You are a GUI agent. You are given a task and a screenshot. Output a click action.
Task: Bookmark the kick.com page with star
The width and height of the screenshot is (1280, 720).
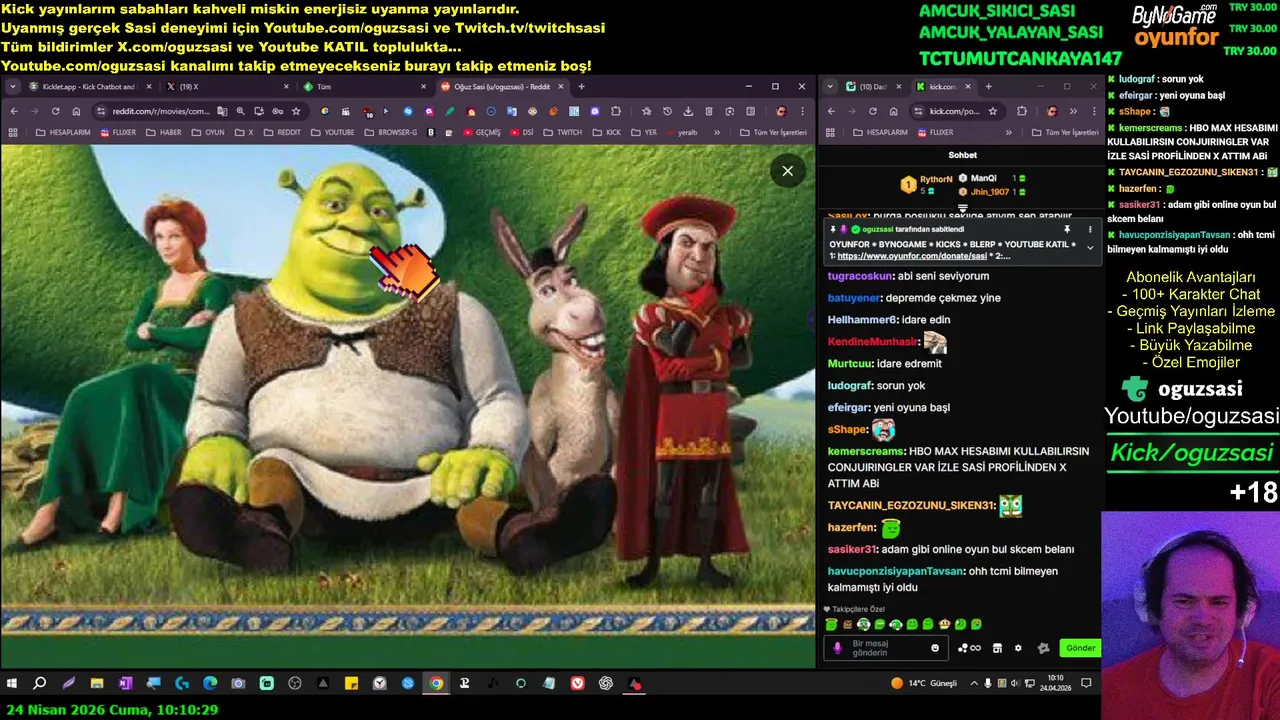coord(992,111)
